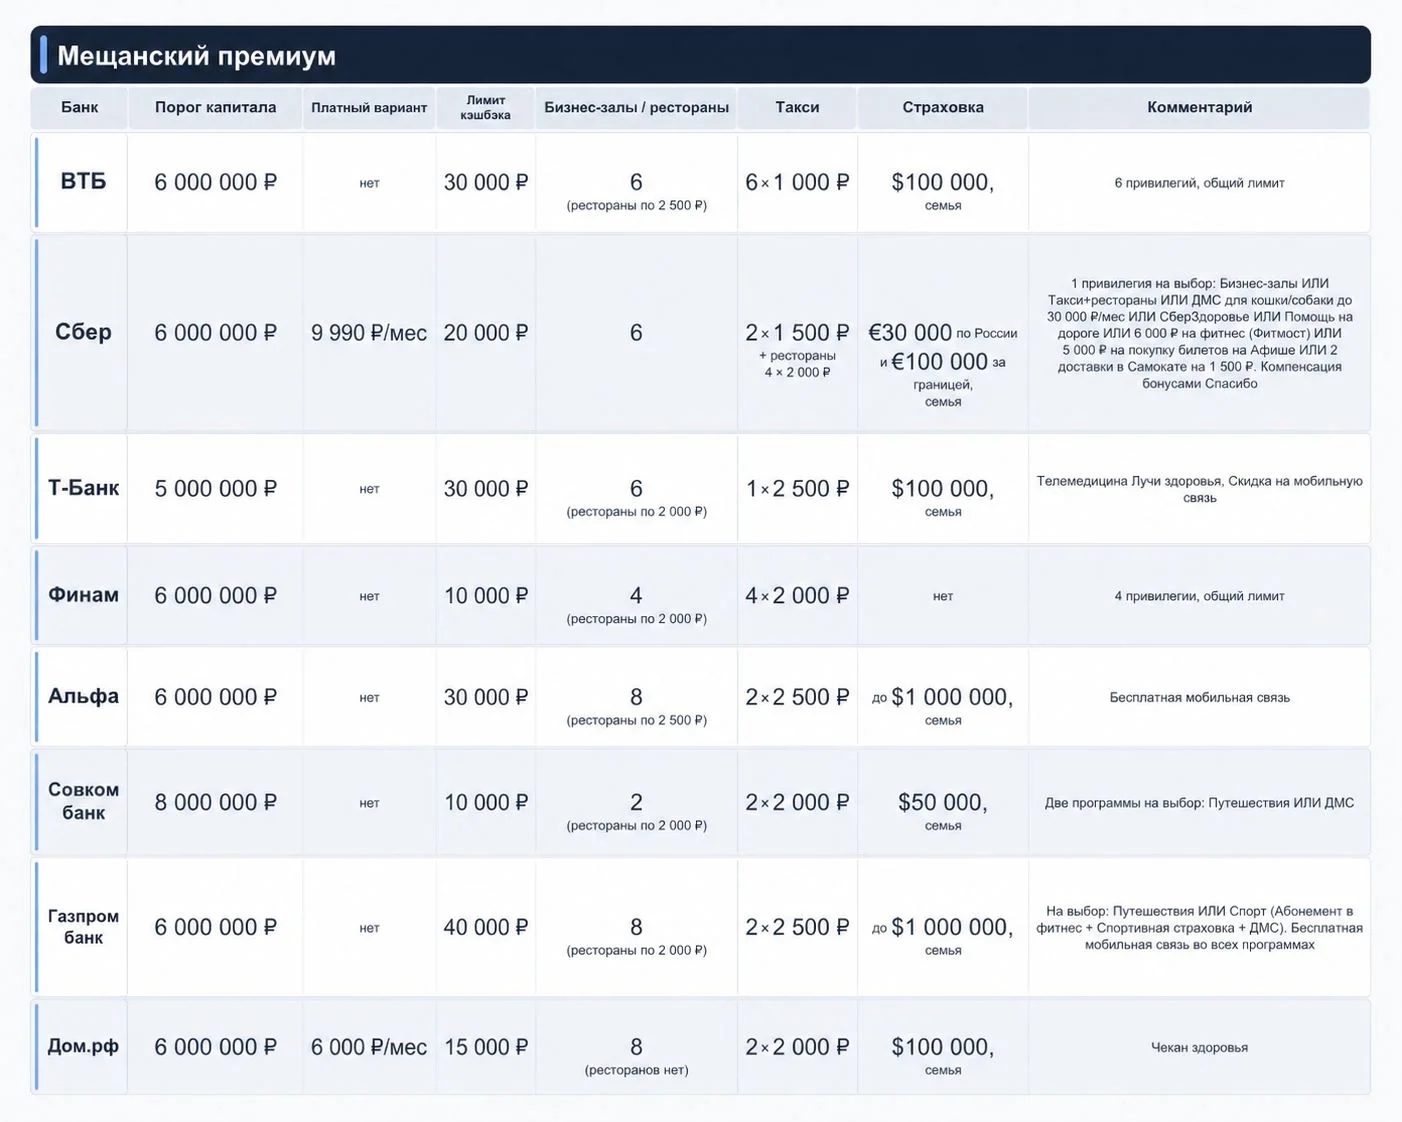The width and height of the screenshot is (1402, 1122).
Task: Select Совкомбанк's capital threshold 8 000 000 ₽
Action: 215,802
